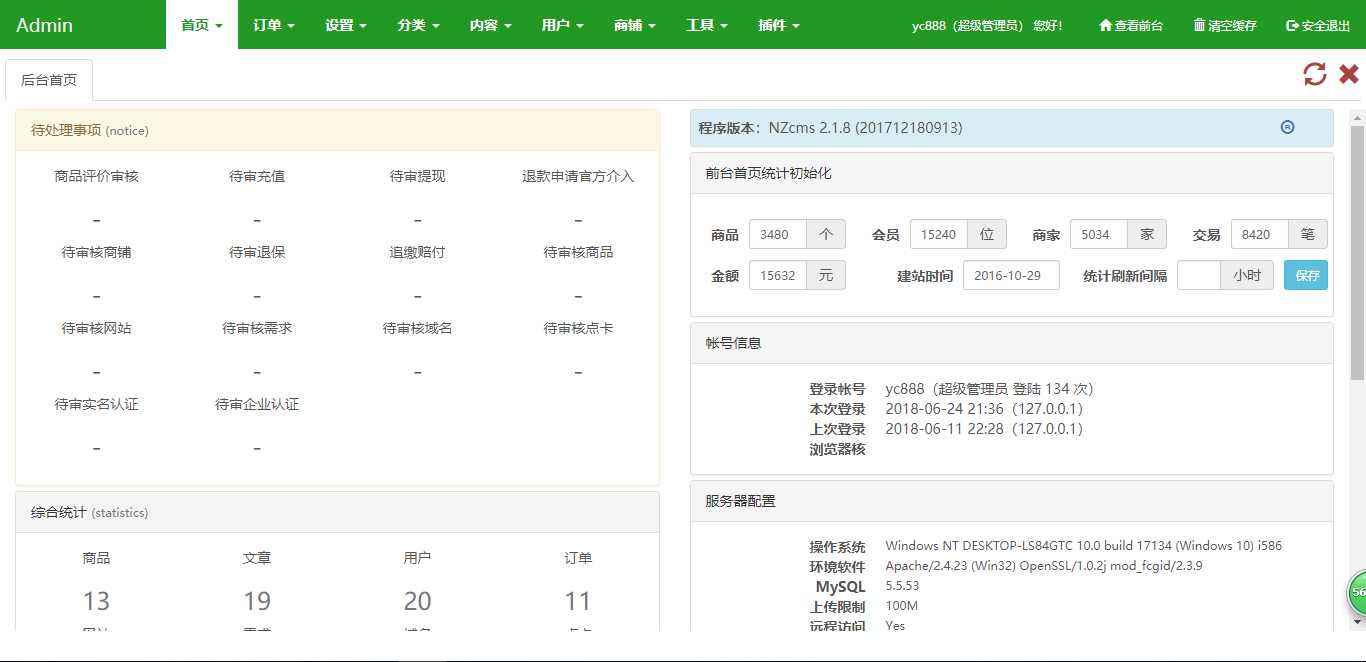The width and height of the screenshot is (1366, 662).
Task: Click the 服务器配置 panel heading
Action: point(1011,501)
